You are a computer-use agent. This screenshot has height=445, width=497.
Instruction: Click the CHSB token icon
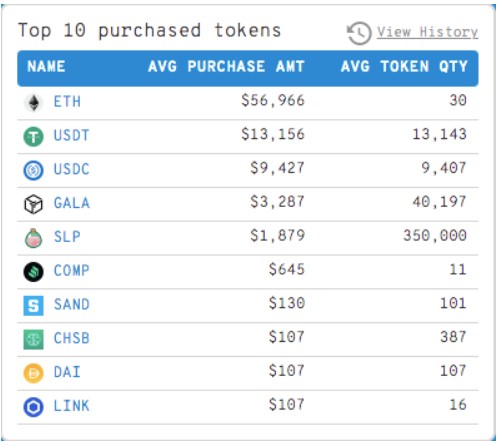[33, 339]
